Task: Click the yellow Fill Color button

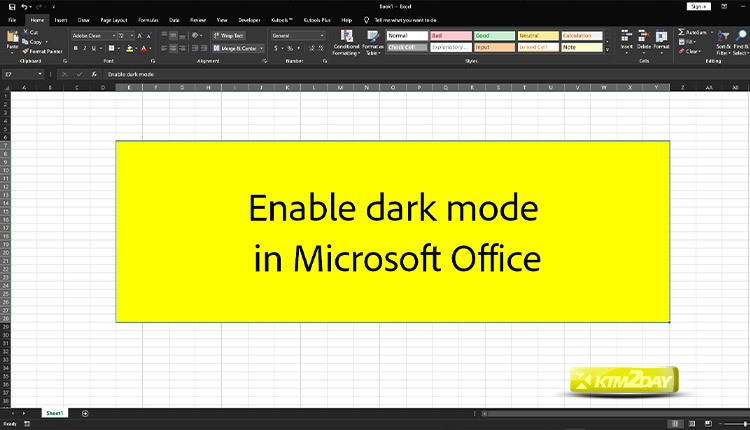Action: point(130,48)
